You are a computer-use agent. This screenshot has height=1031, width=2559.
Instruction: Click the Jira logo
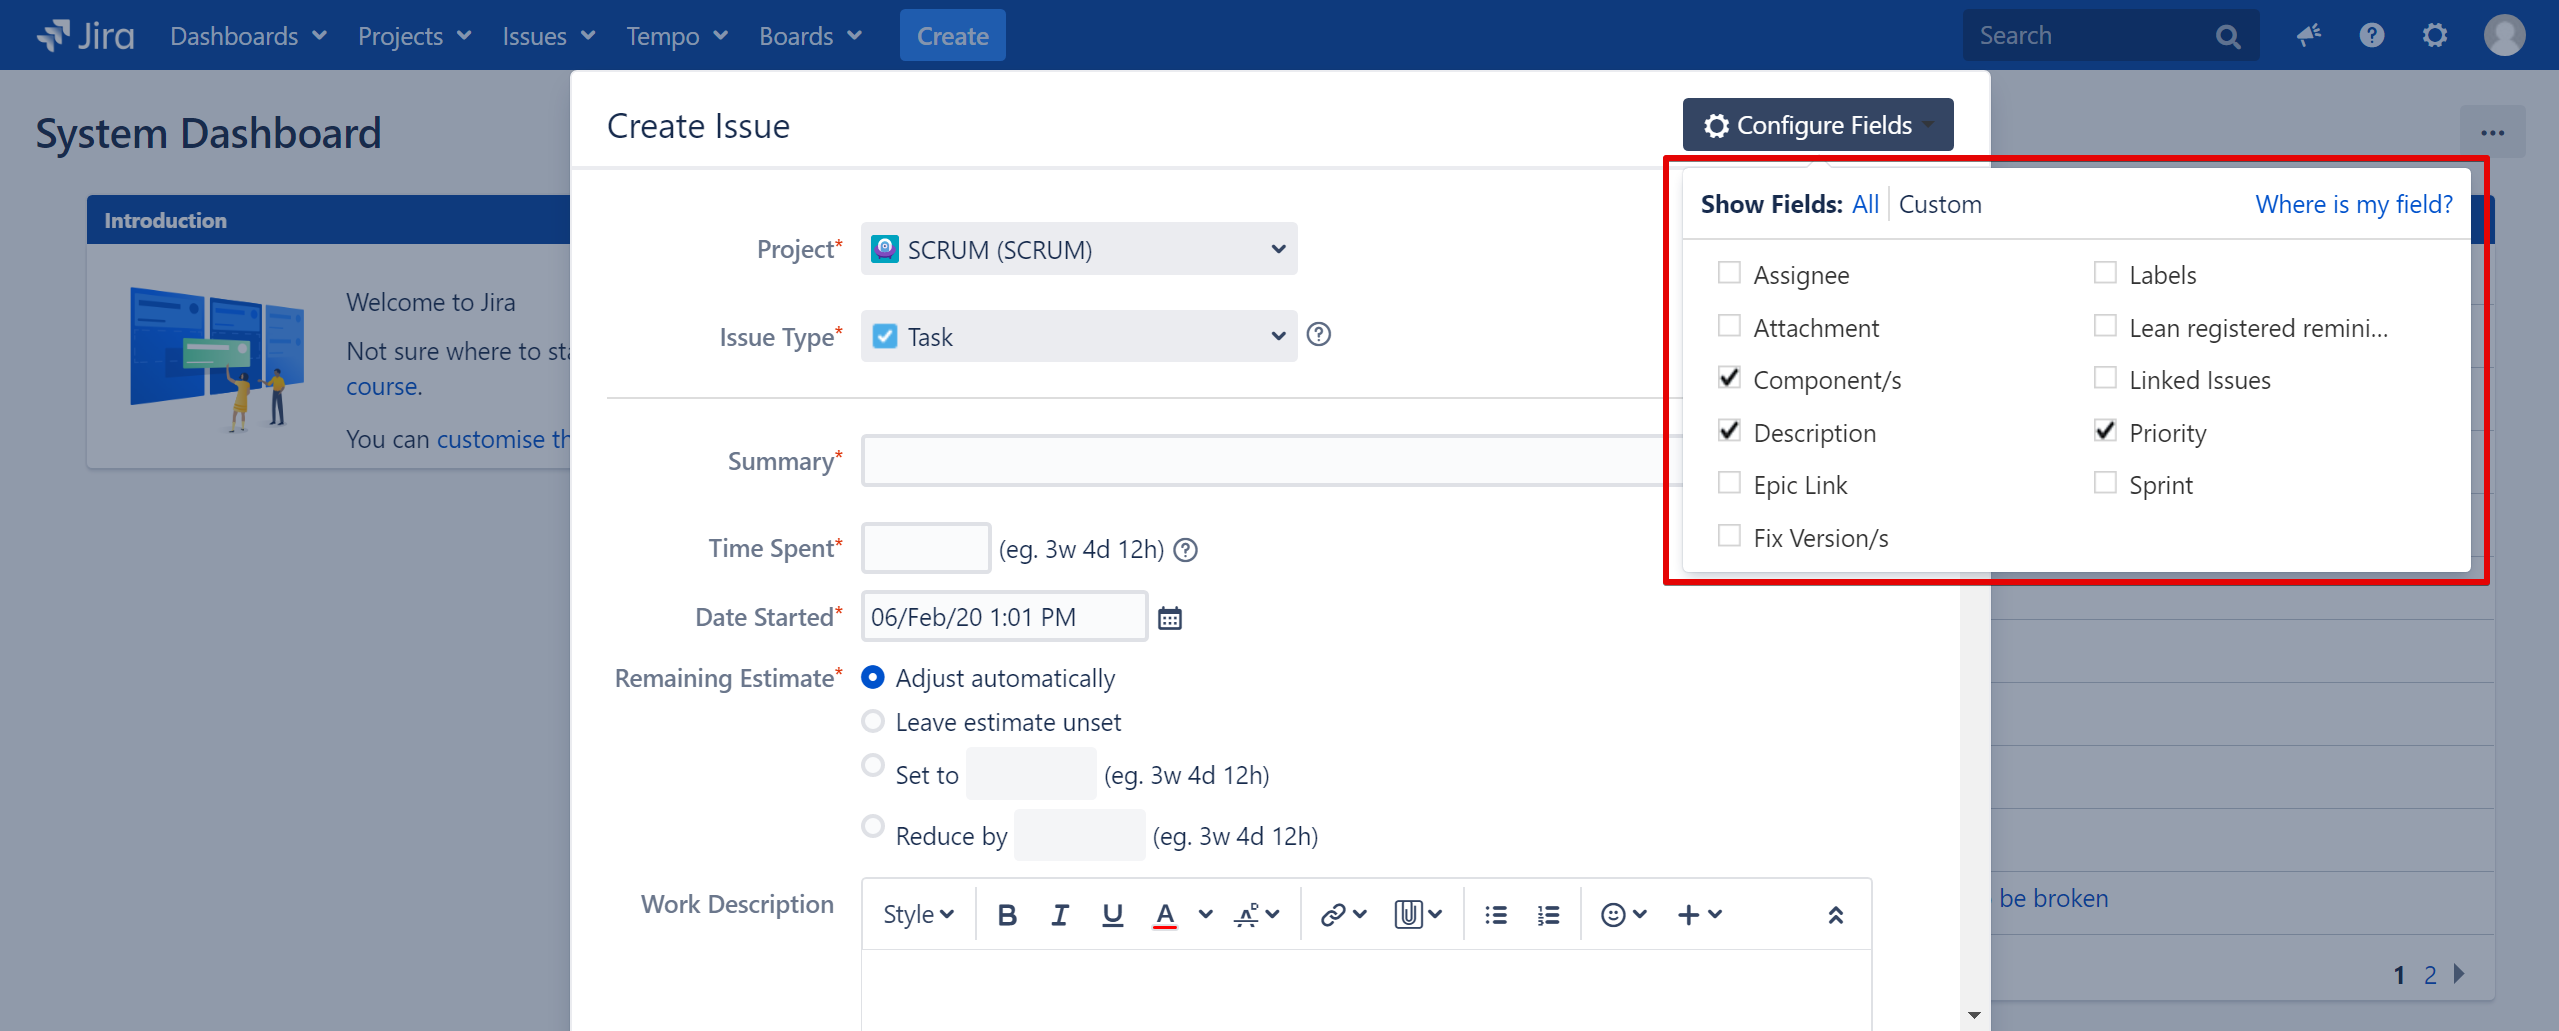(x=86, y=36)
